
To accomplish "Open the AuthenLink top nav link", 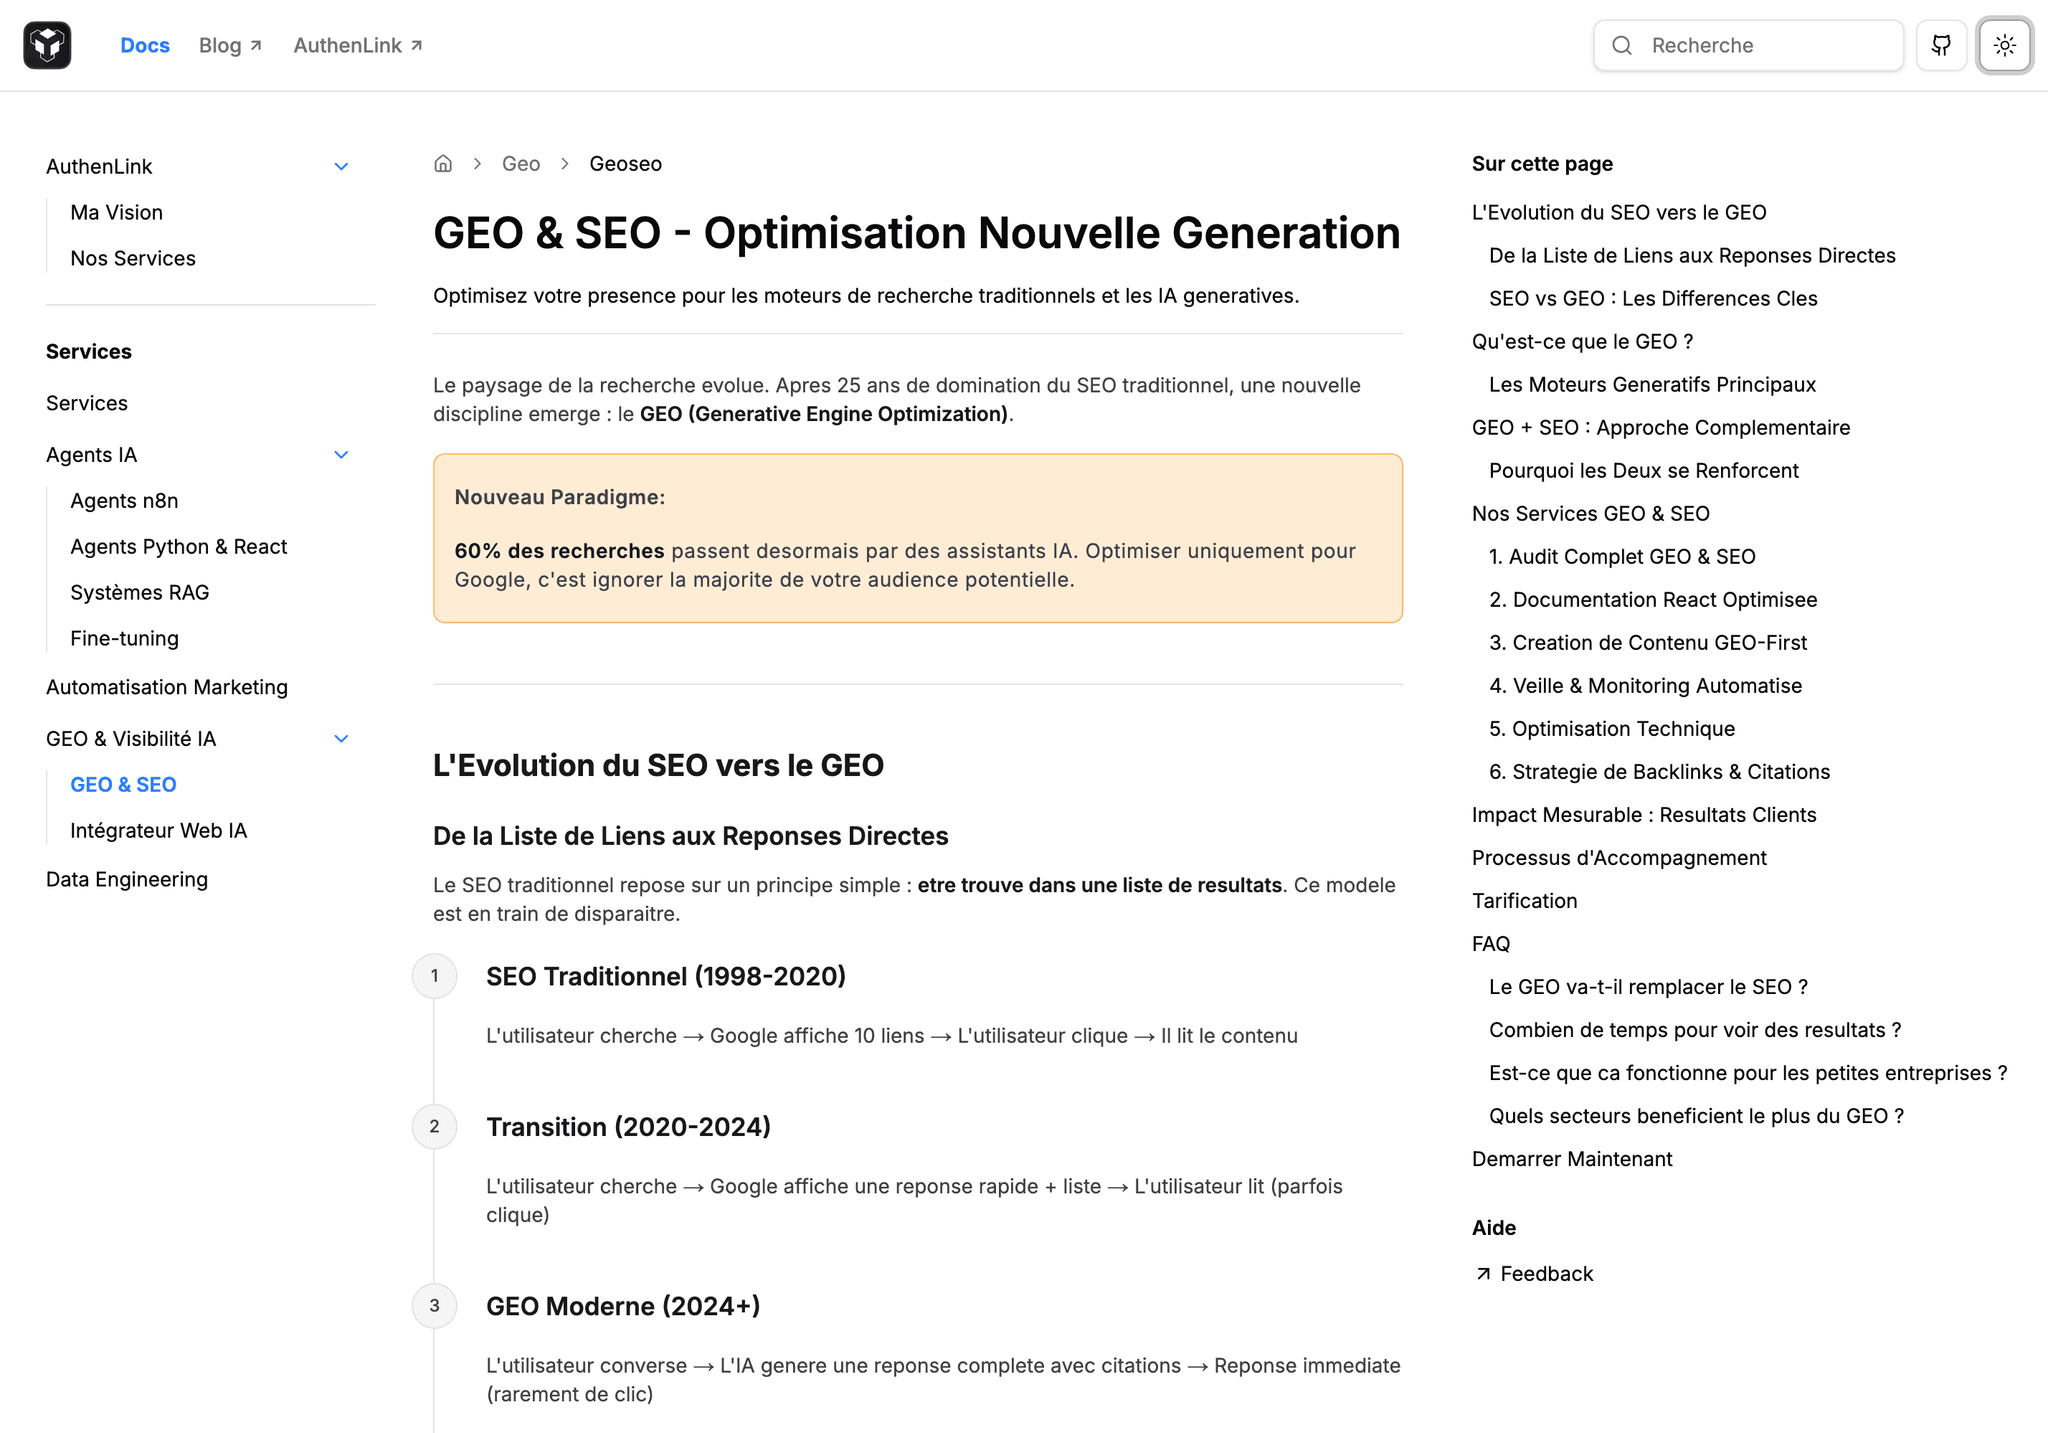I will point(357,45).
